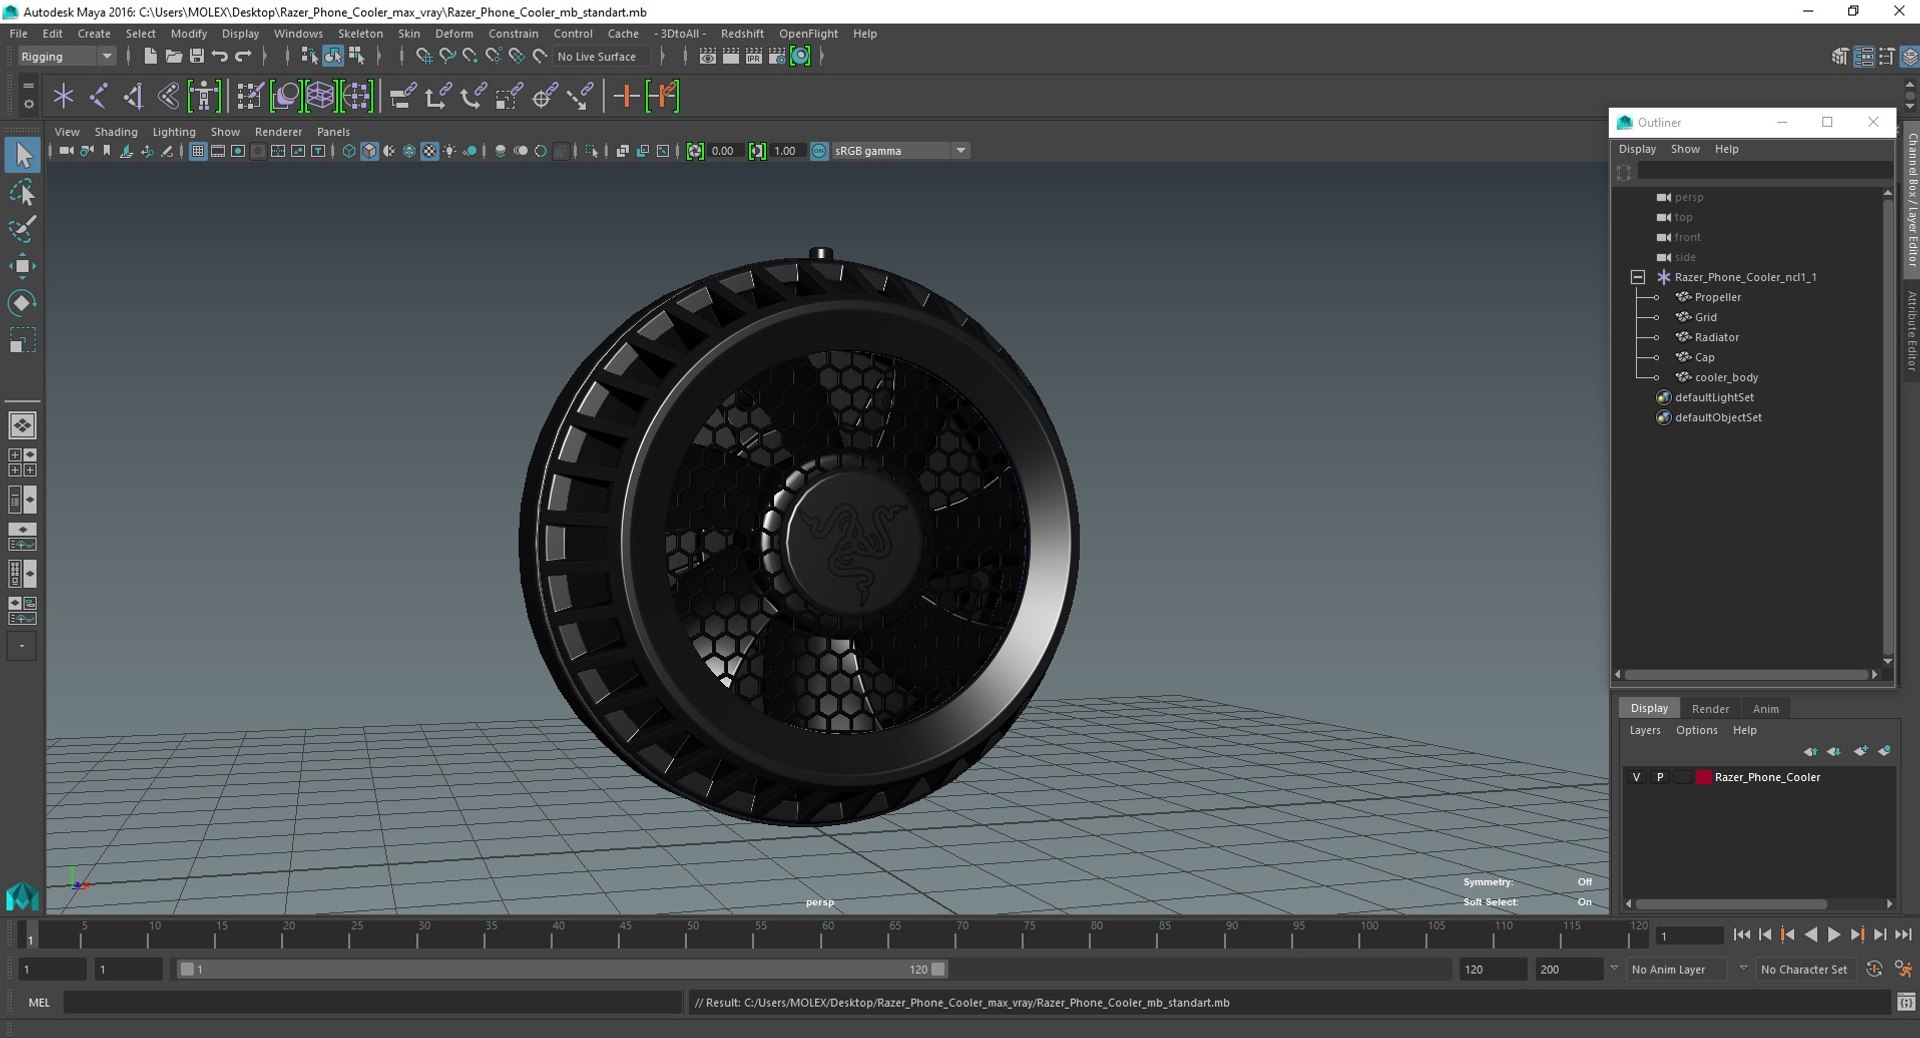Viewport: 1920px width, 1038px height.
Task: Activate the Paint Selection tool
Action: [x=22, y=229]
